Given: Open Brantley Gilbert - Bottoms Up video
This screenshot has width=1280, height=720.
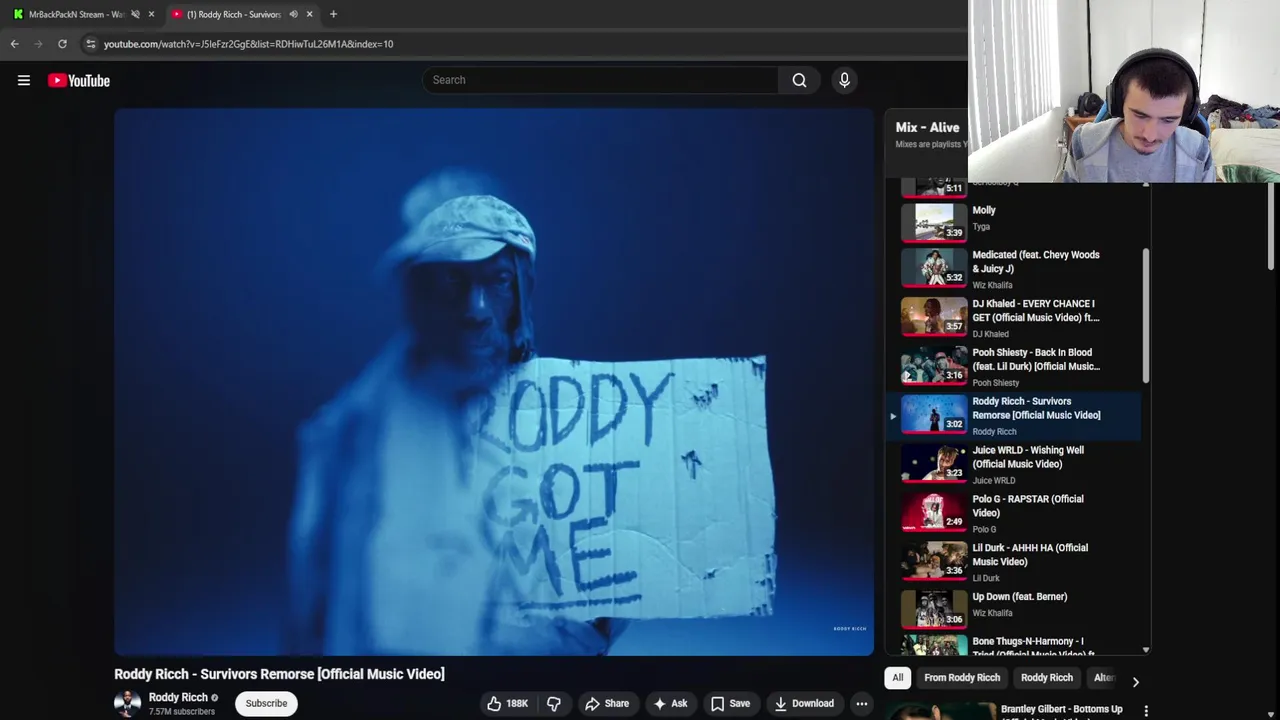Looking at the screenshot, I should click(x=1062, y=709).
